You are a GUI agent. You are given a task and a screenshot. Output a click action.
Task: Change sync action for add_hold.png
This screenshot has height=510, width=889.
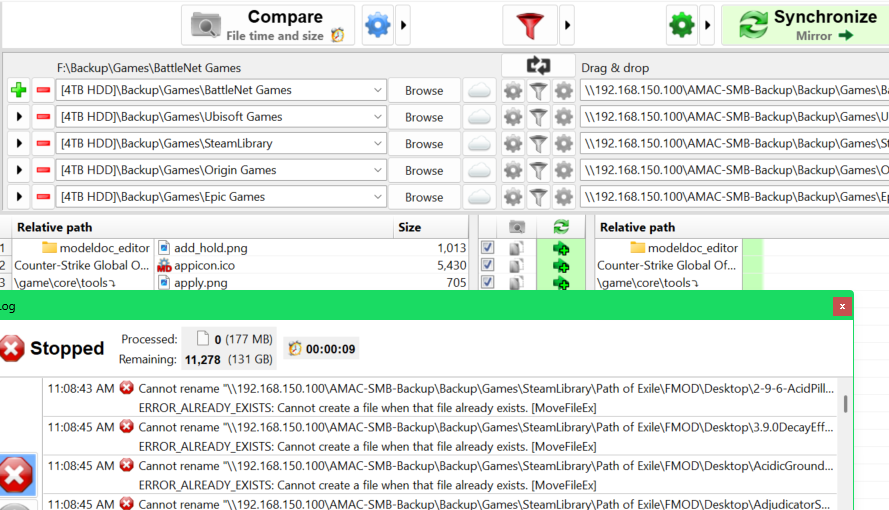[561, 248]
